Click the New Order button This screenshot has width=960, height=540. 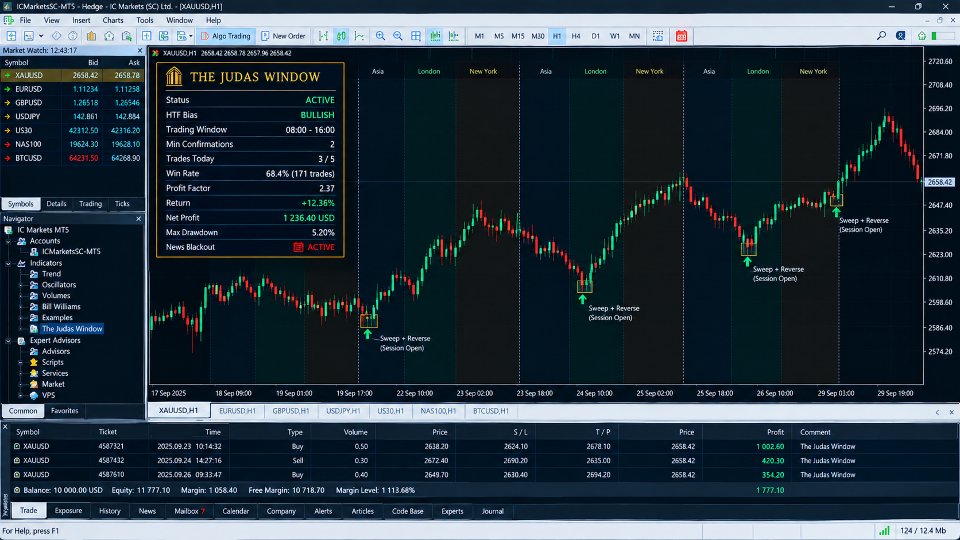point(283,36)
